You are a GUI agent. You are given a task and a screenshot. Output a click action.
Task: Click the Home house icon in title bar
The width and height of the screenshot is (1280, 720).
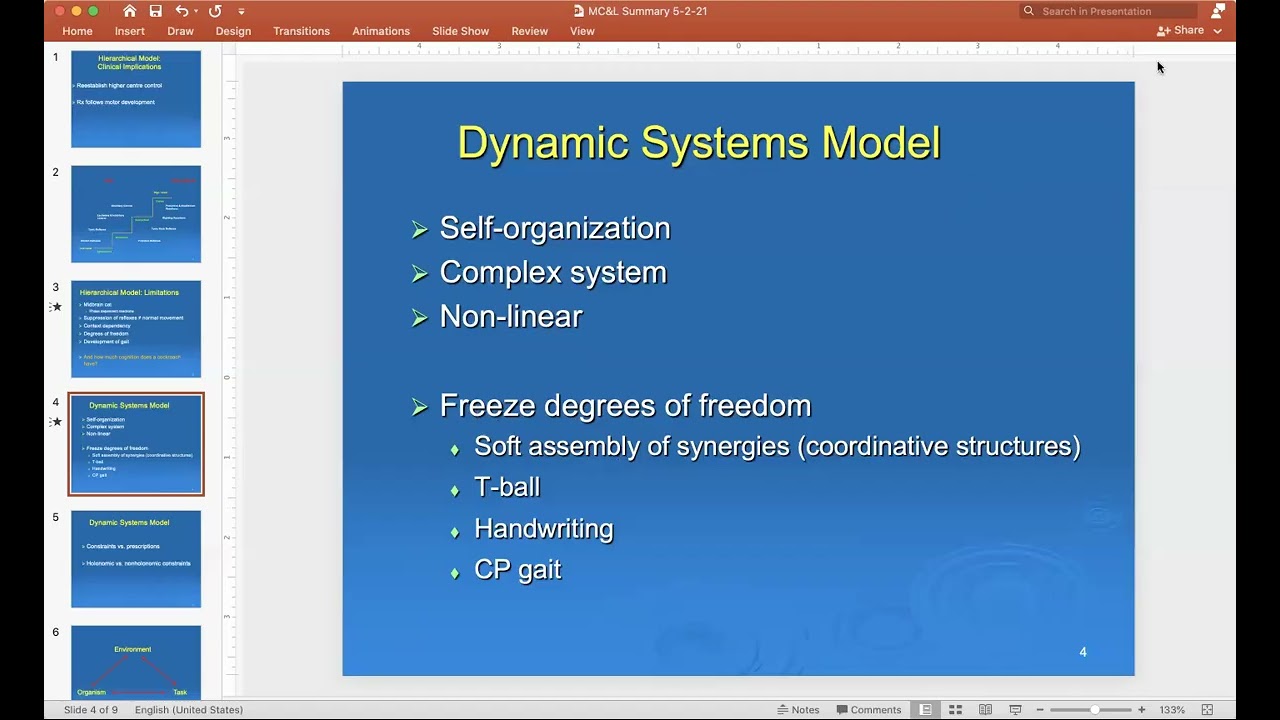(130, 11)
